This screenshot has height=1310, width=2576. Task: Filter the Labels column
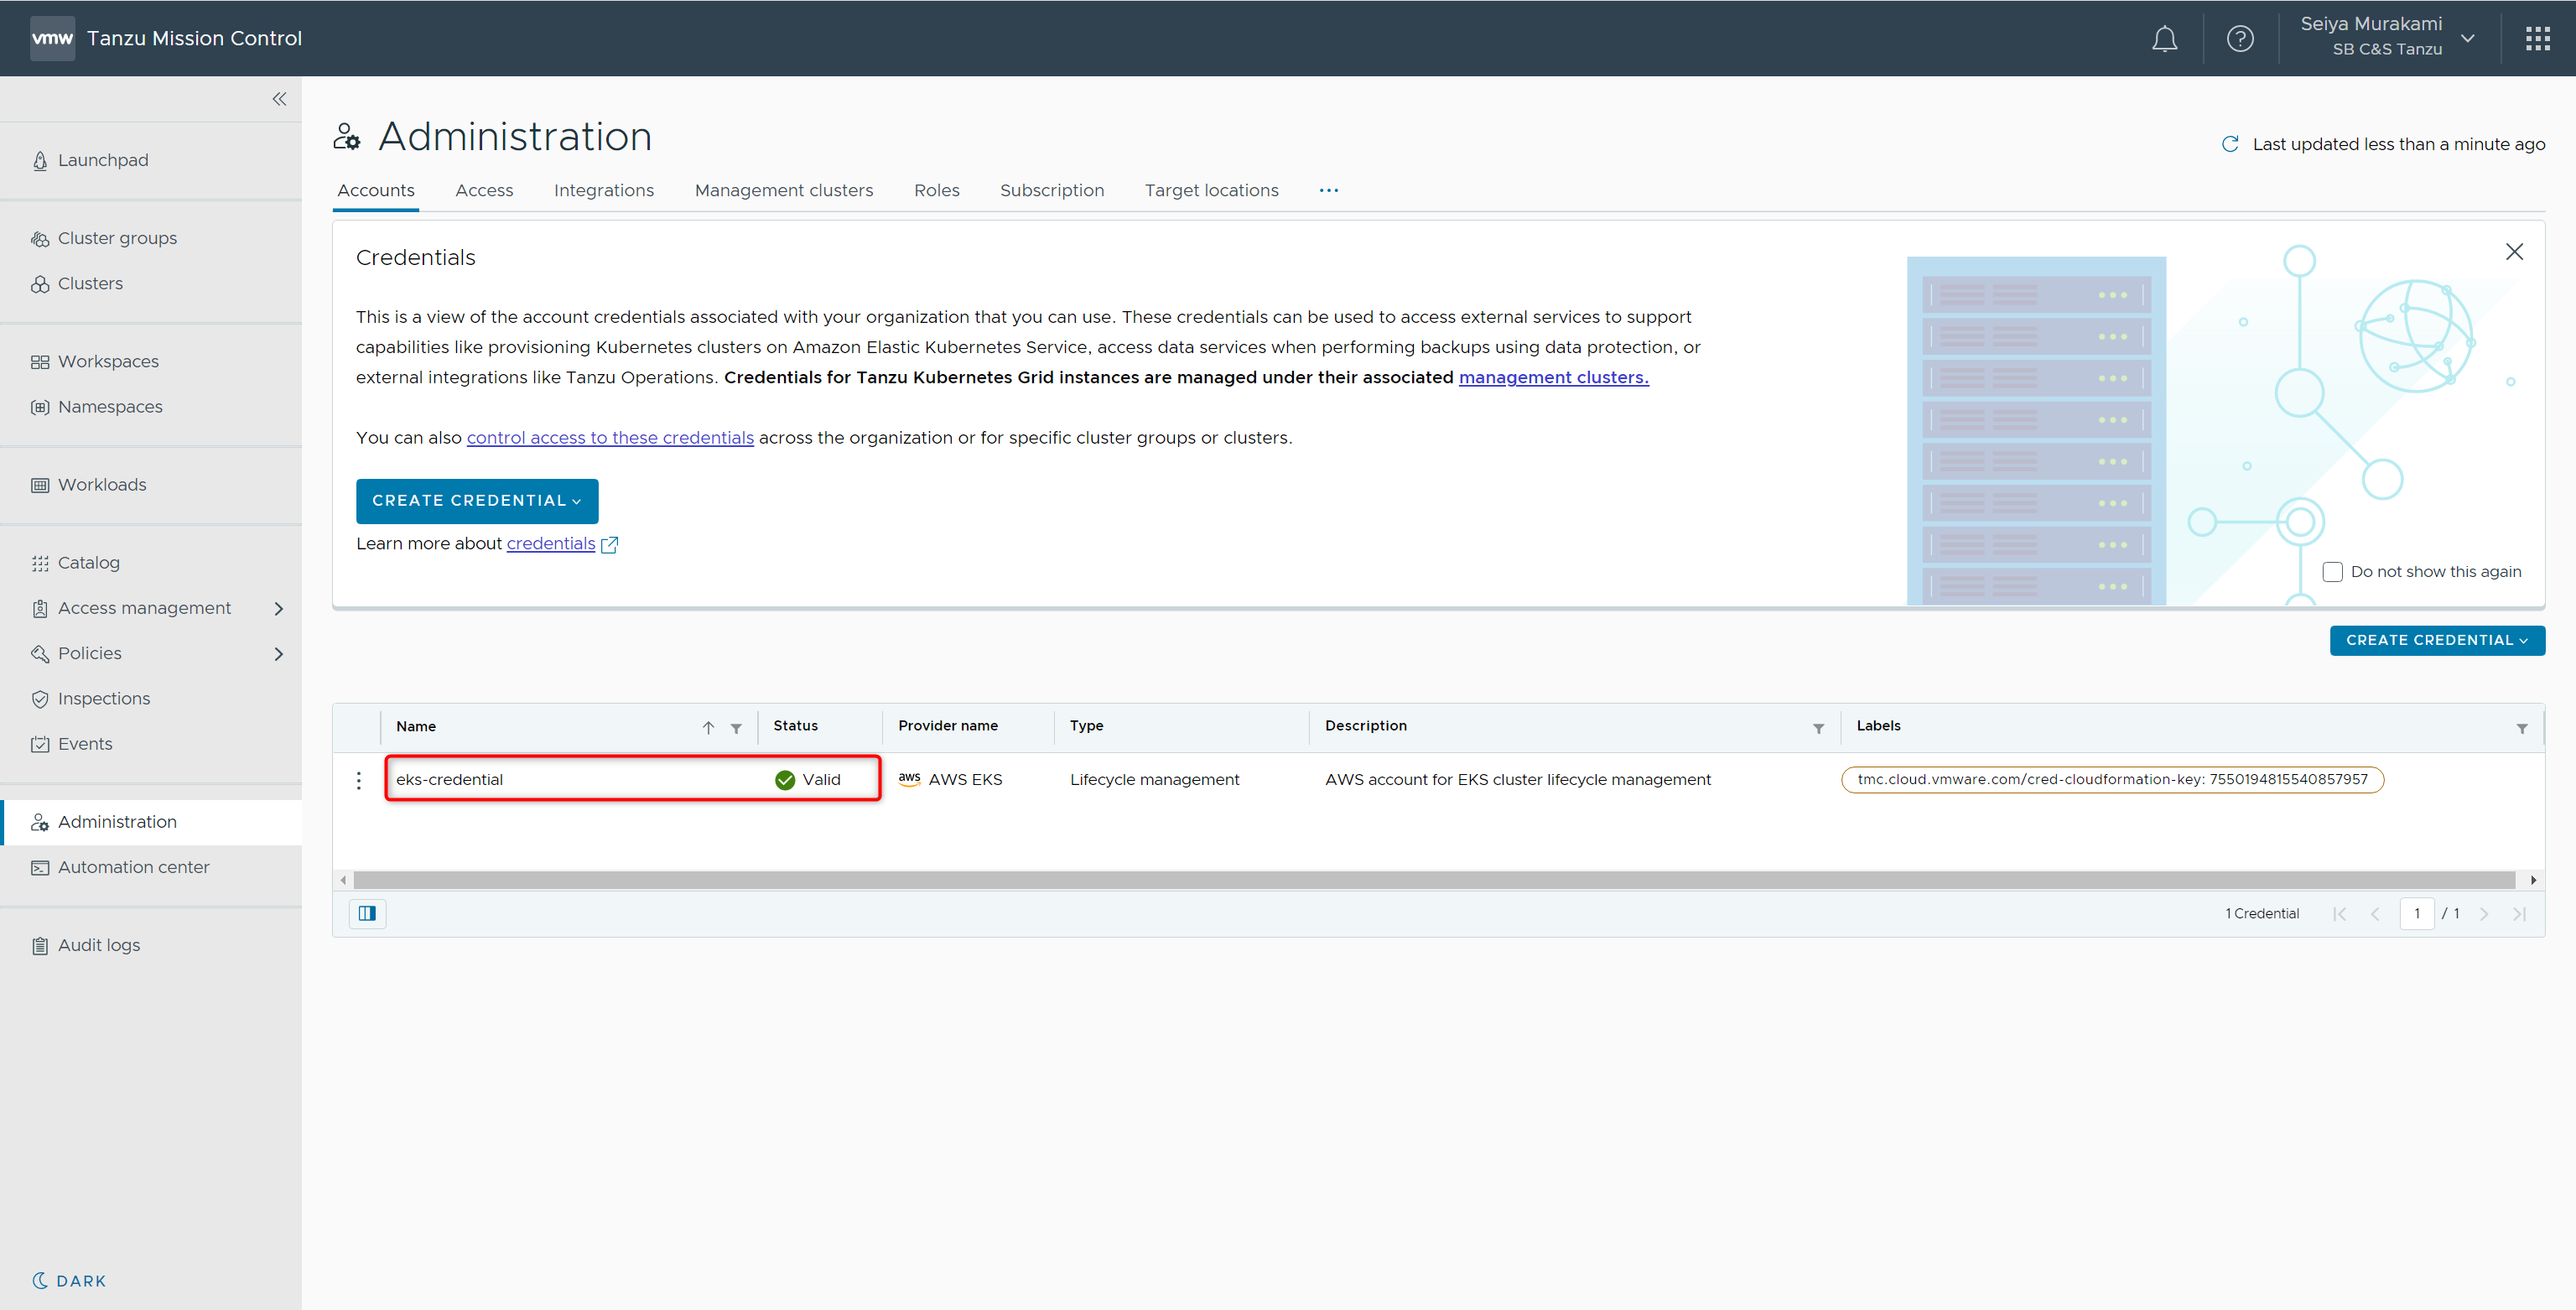click(x=2521, y=728)
